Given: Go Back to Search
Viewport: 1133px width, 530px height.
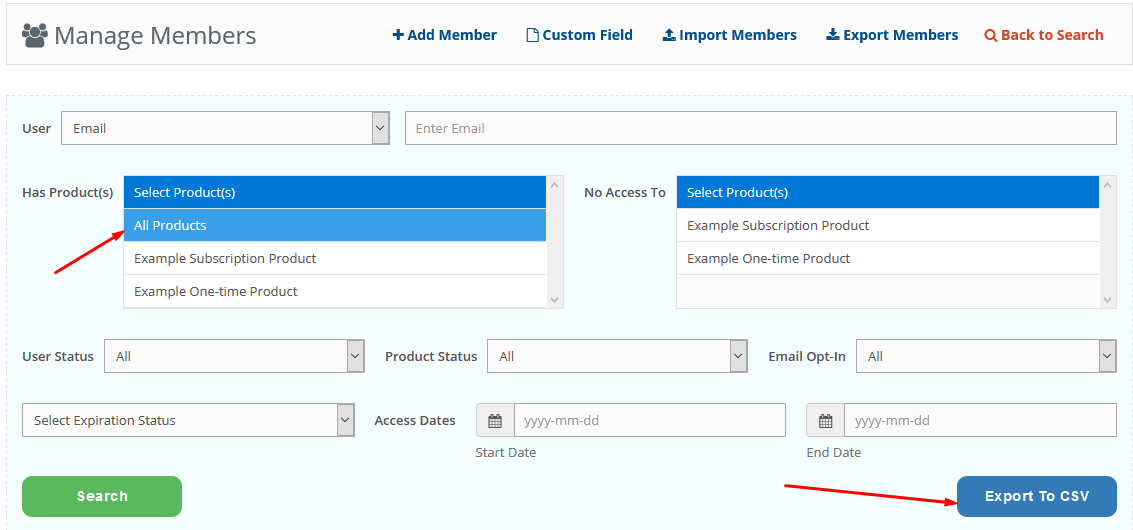Looking at the screenshot, I should pyautogui.click(x=1044, y=35).
